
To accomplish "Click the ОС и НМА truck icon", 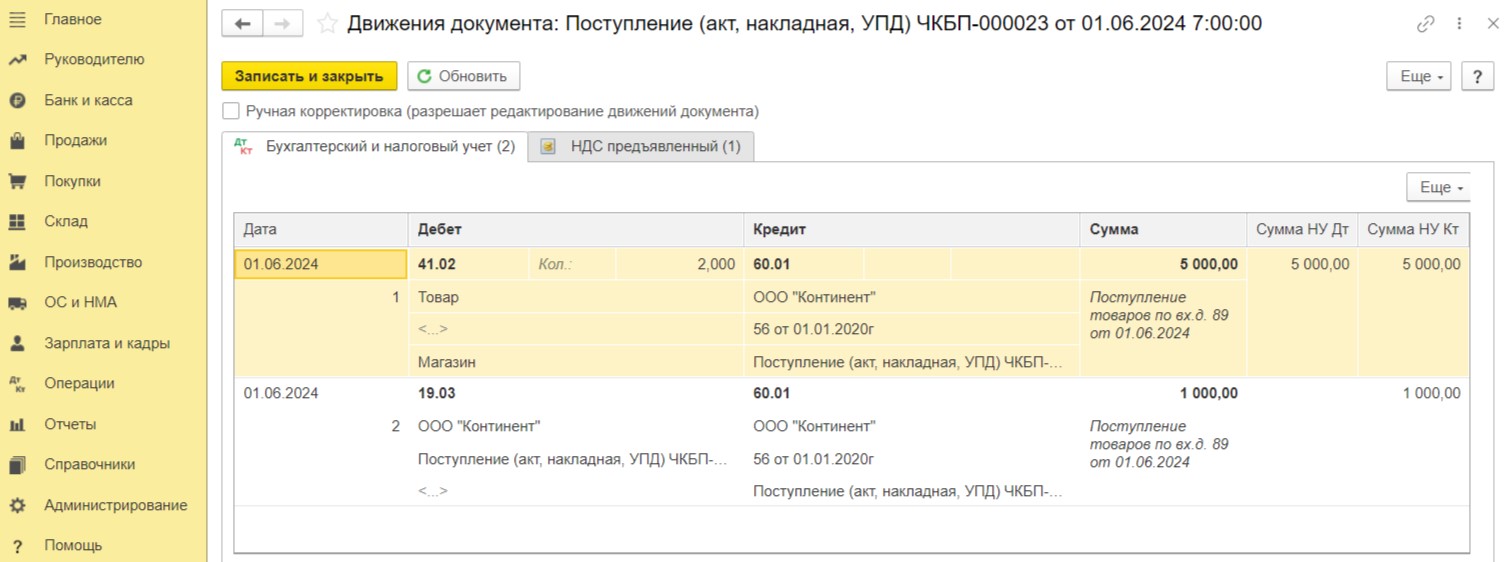I will (x=17, y=303).
